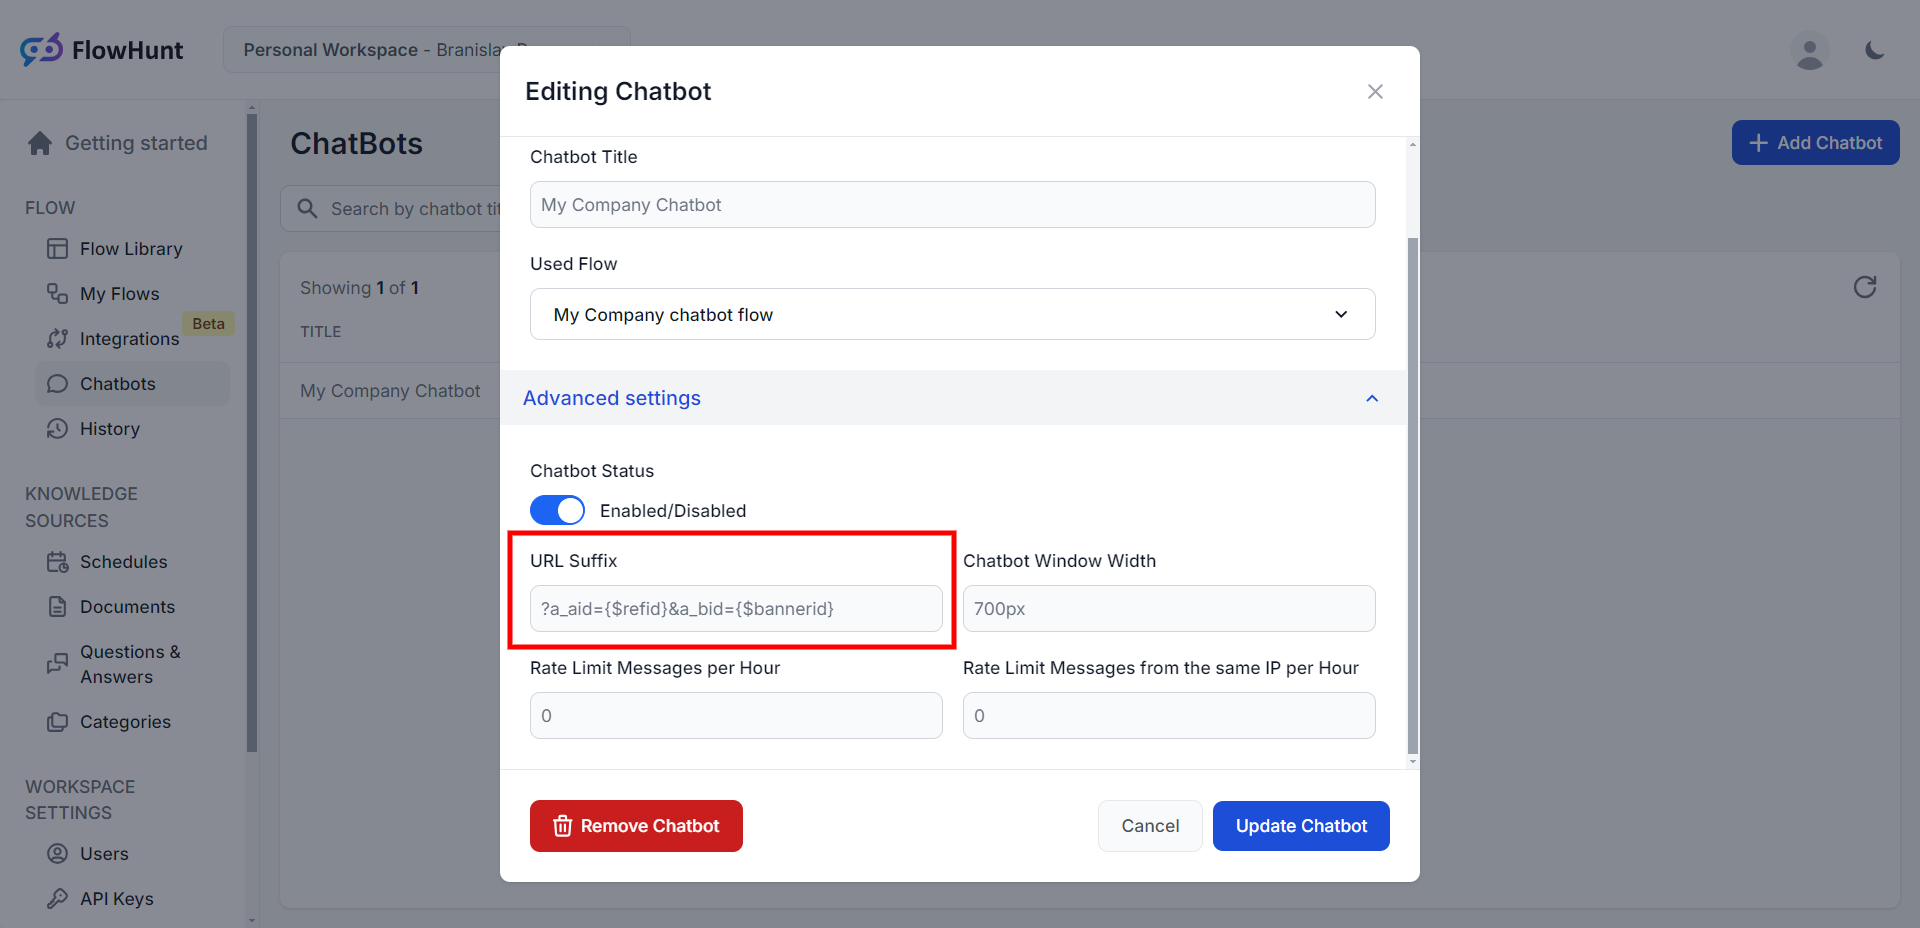Click the search magnifier icon

click(x=308, y=209)
